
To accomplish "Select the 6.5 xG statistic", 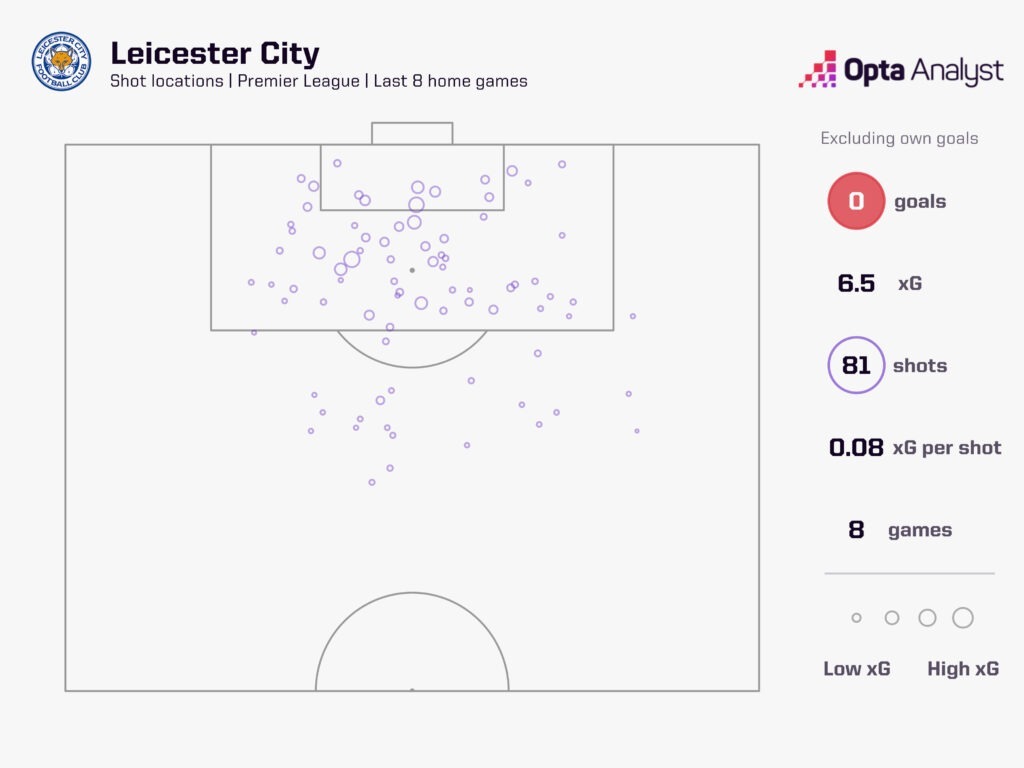I will [856, 283].
